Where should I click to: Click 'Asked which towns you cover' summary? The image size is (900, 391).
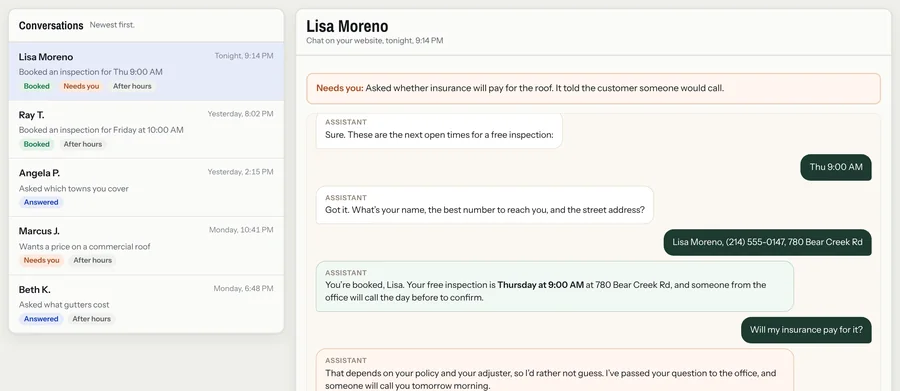tap(73, 188)
